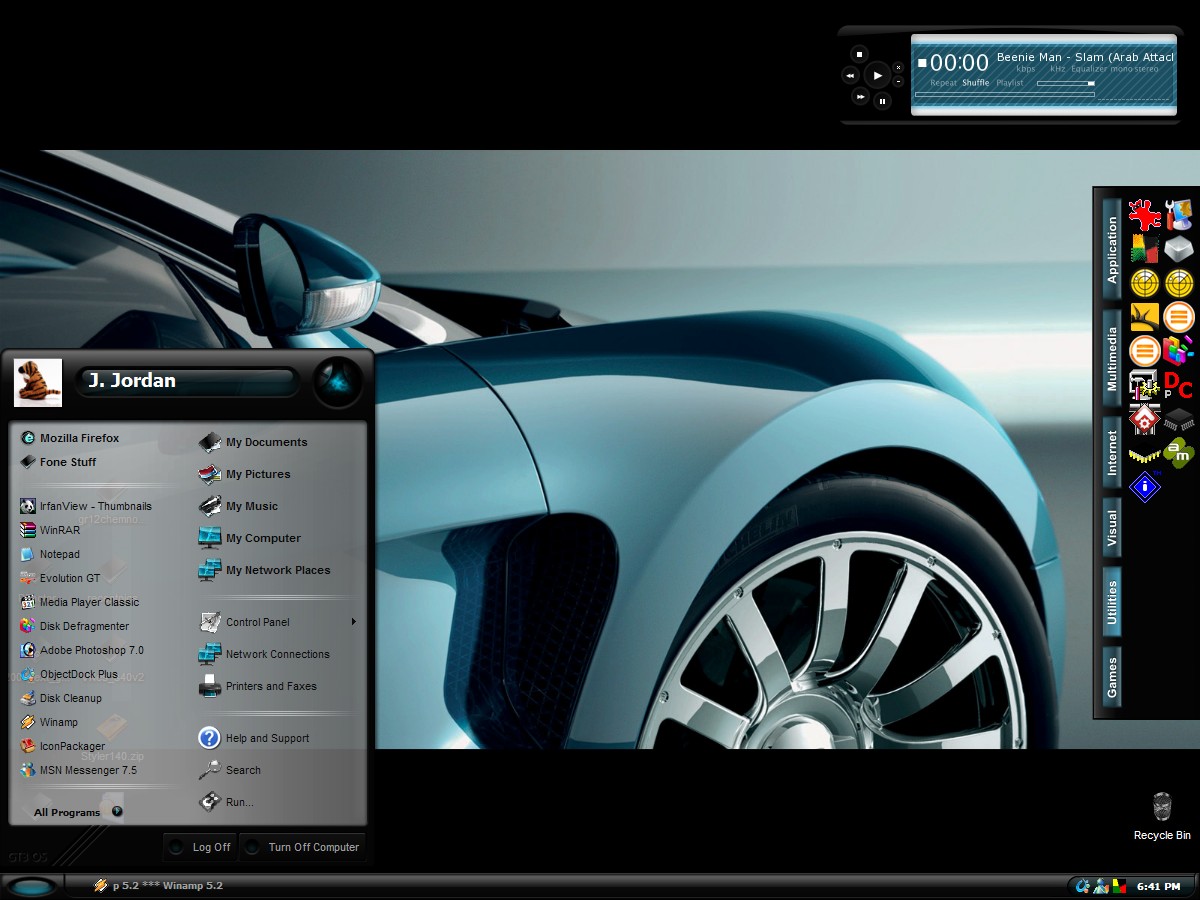The width and height of the screenshot is (1200, 900).
Task: Click the Log Off button
Action: pyautogui.click(x=201, y=847)
